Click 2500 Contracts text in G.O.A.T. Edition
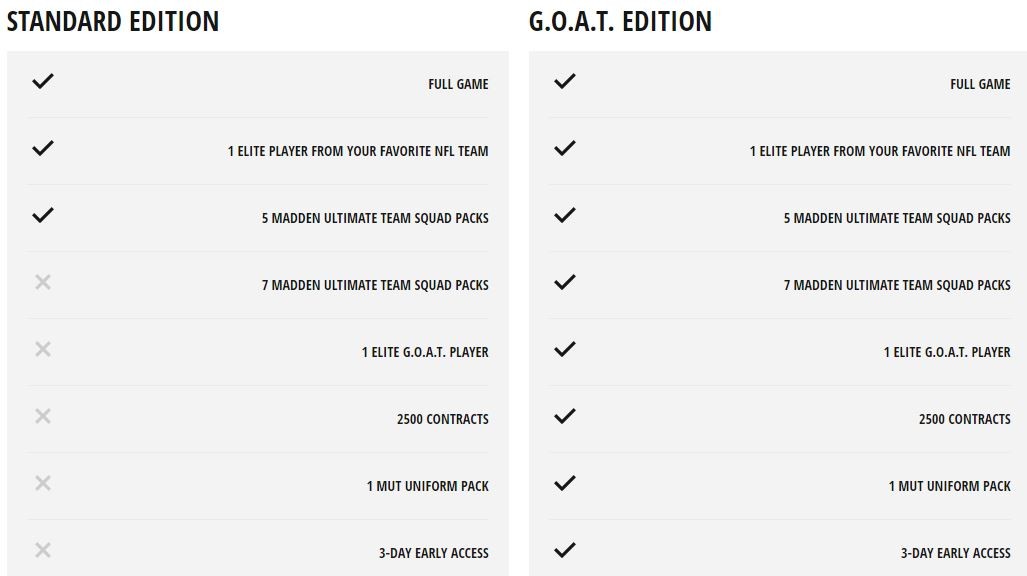1027x576 pixels. point(965,419)
